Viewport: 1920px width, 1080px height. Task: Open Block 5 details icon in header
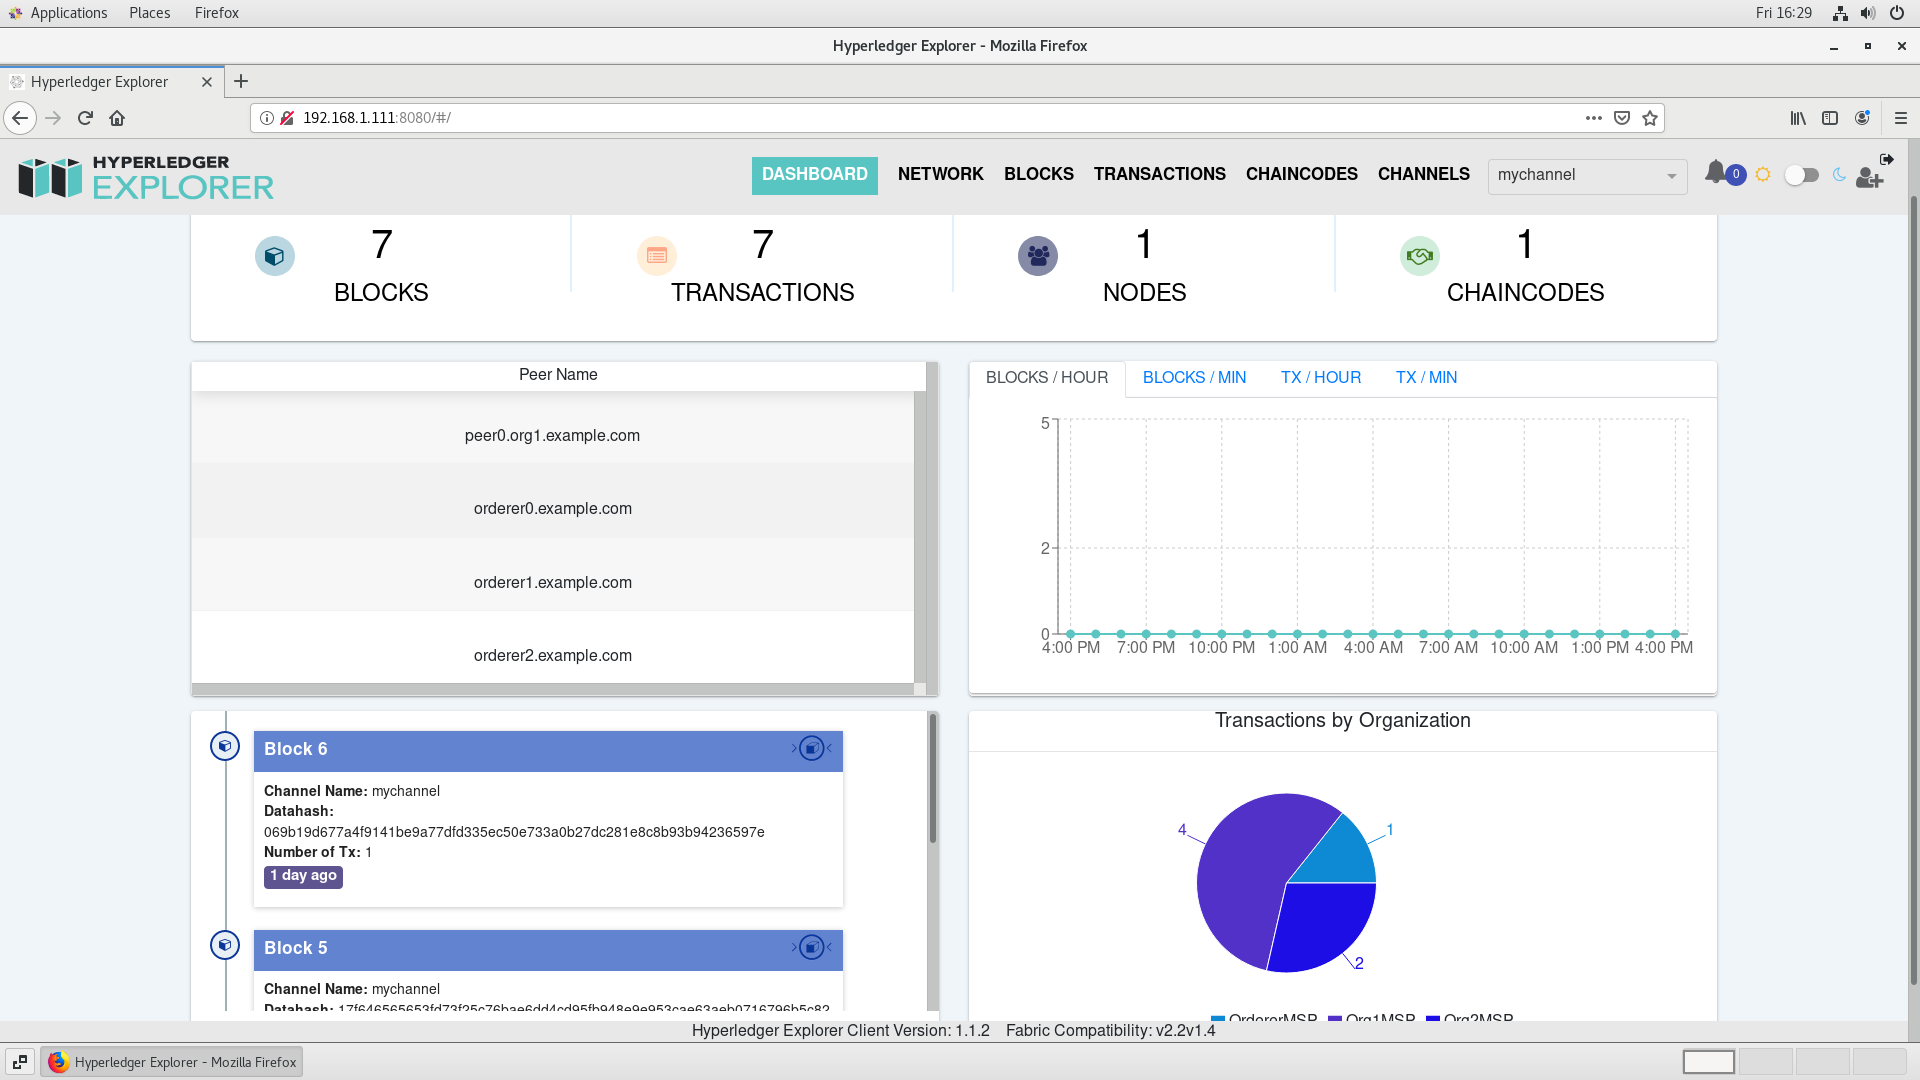pyautogui.click(x=812, y=947)
